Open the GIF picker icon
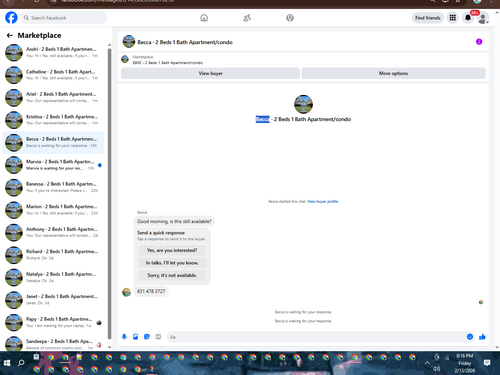The height and width of the screenshot is (375, 500). (x=158, y=337)
